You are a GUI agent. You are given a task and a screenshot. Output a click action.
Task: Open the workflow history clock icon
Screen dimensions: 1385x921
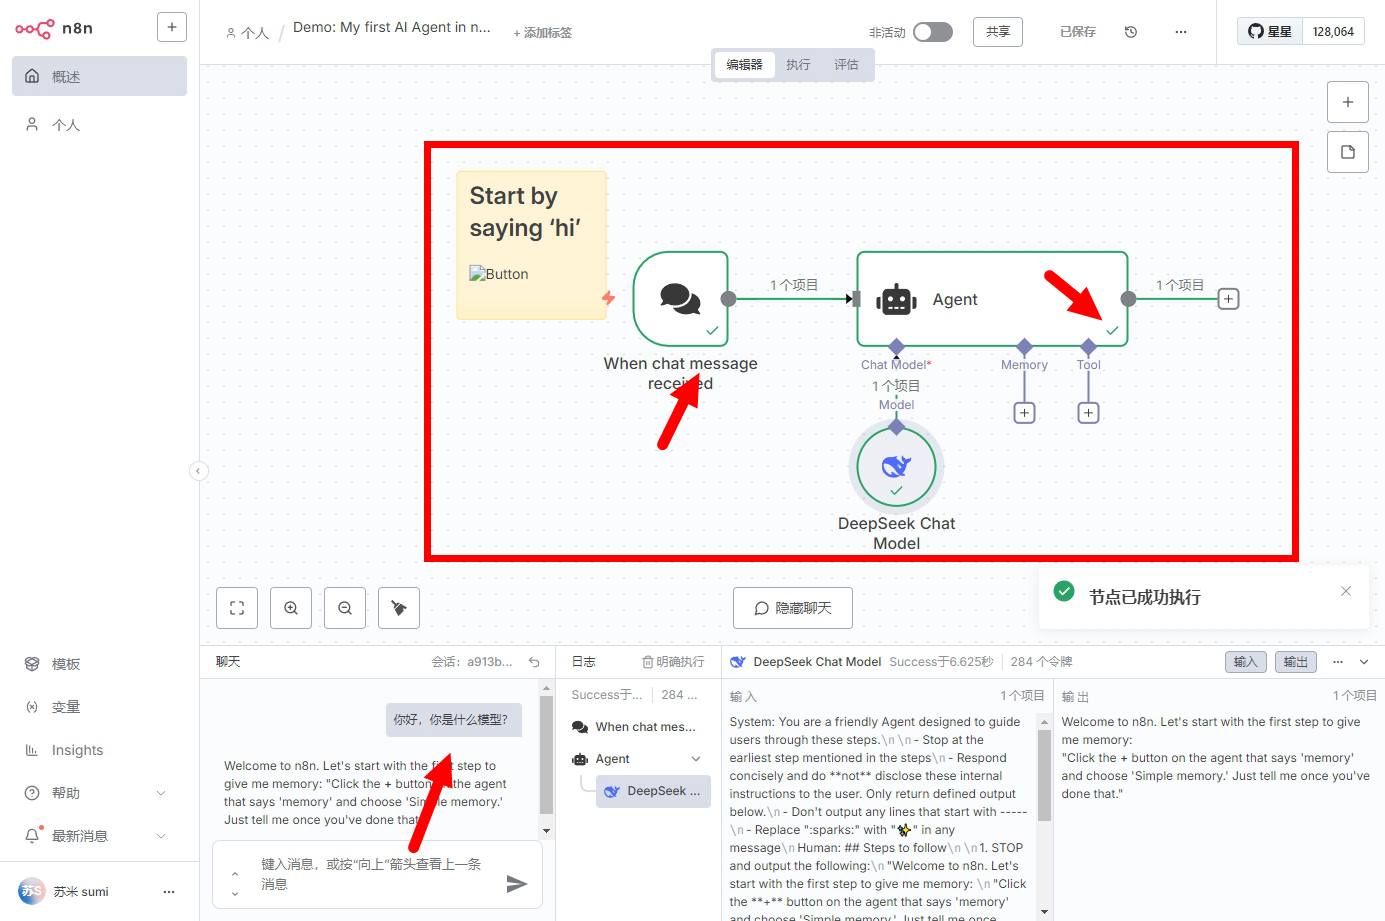pyautogui.click(x=1131, y=32)
